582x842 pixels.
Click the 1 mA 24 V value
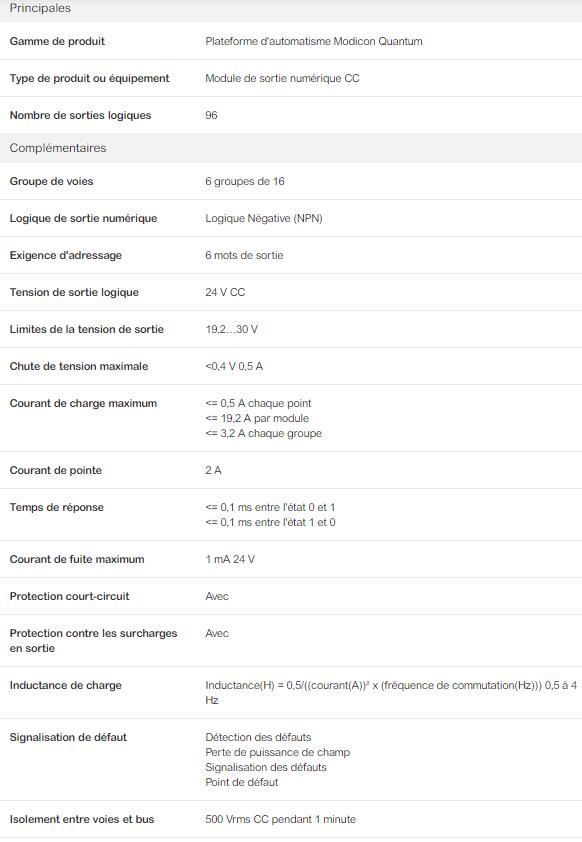230,560
